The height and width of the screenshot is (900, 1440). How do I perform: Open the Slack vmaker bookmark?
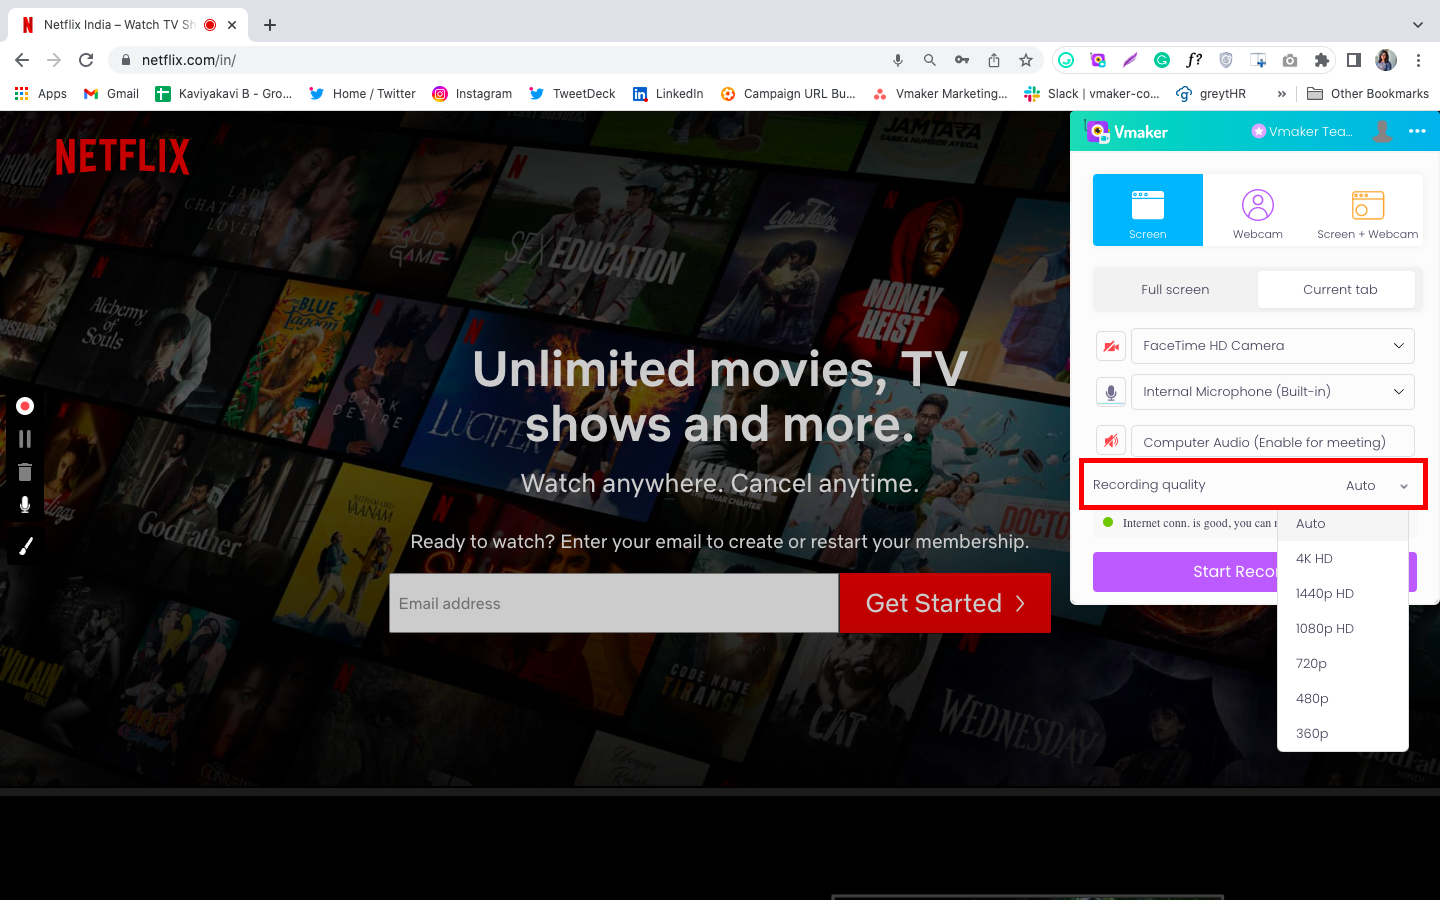[x=1092, y=94]
